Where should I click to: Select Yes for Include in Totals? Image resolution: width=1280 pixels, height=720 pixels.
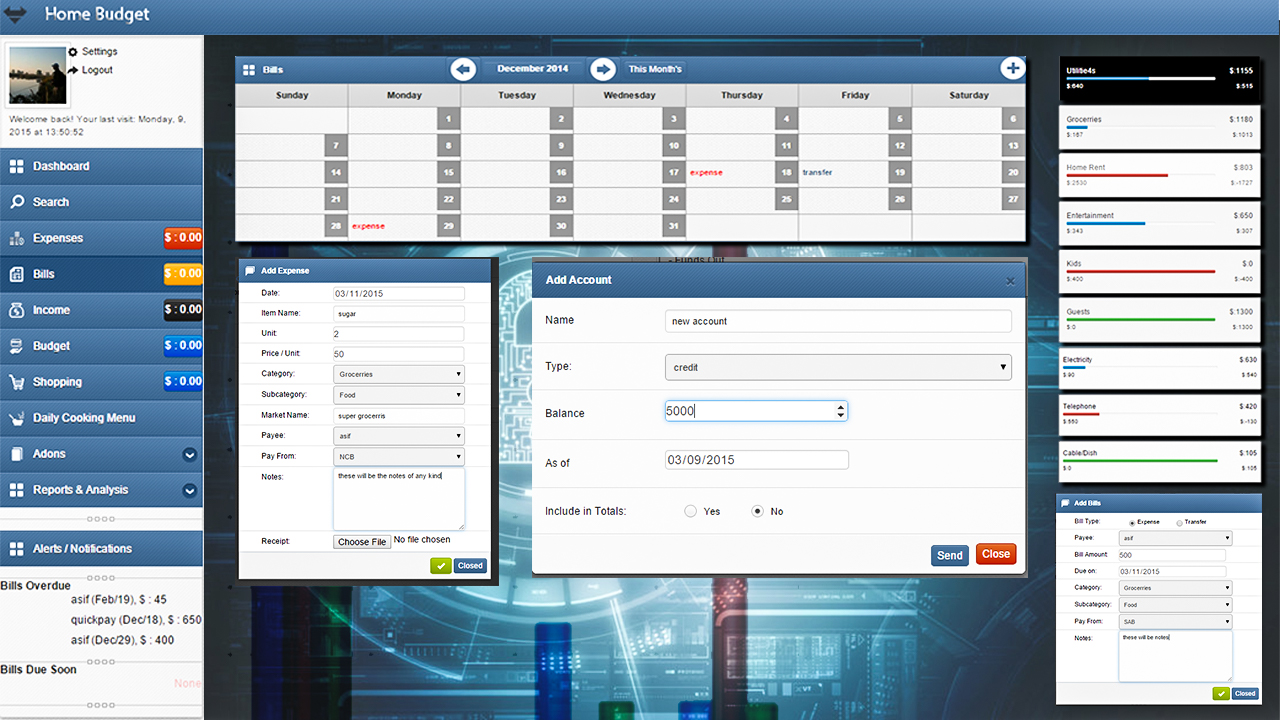[690, 511]
